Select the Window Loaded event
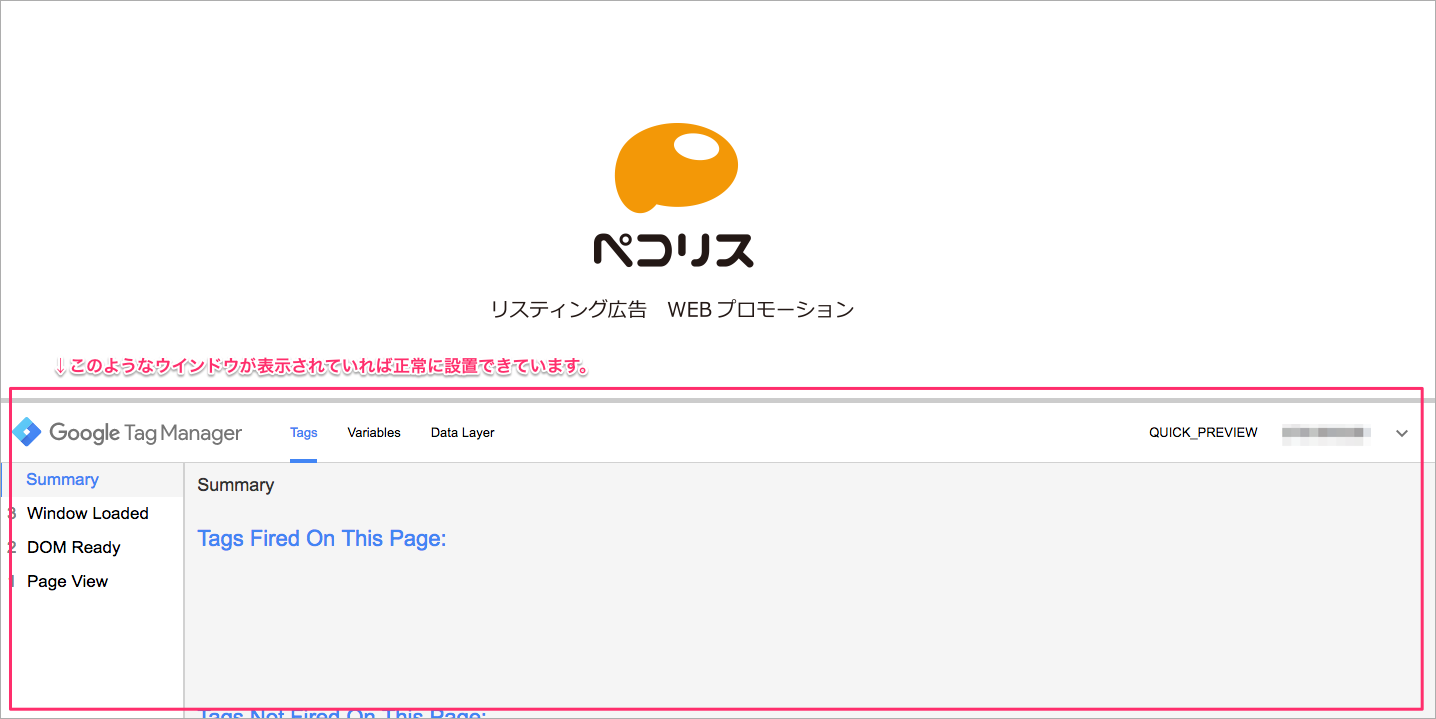The height and width of the screenshot is (719, 1436). pos(88,514)
